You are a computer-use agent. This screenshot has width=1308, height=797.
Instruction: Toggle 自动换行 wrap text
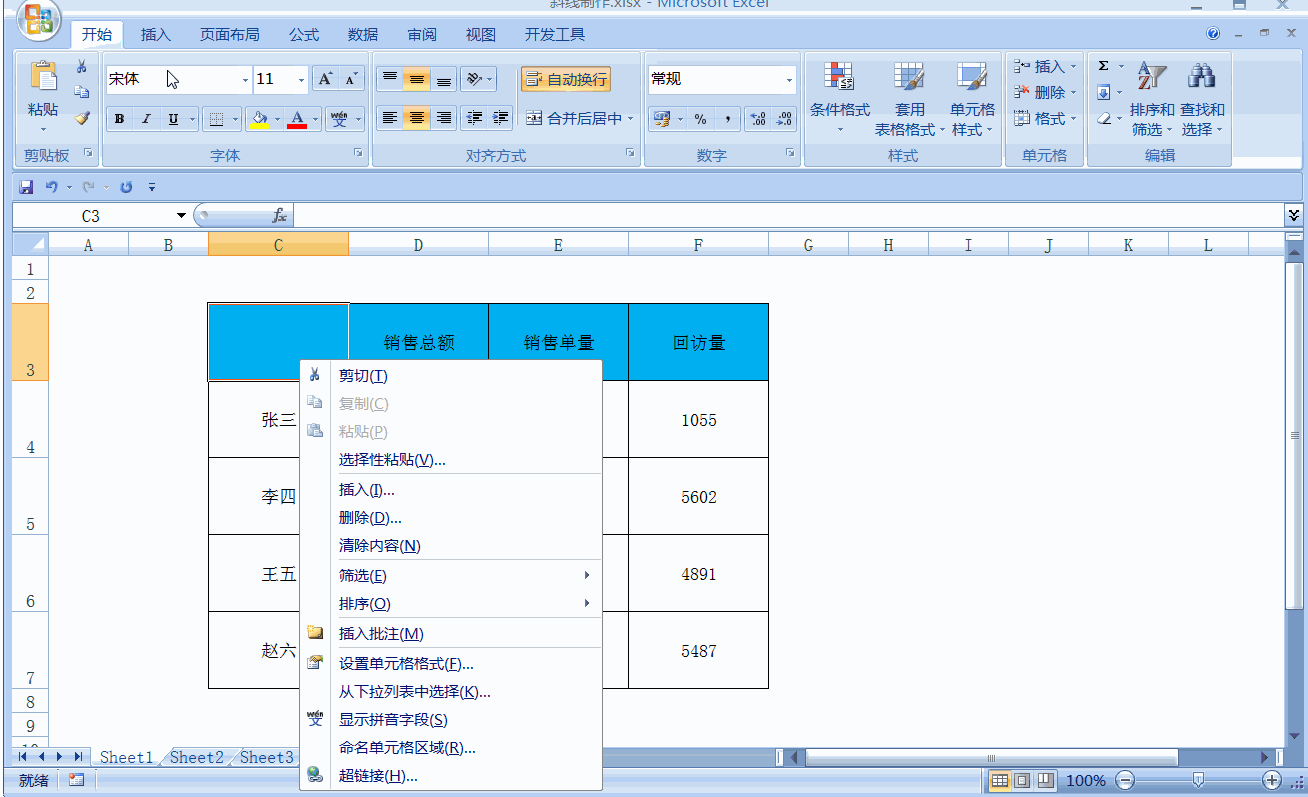[566, 79]
